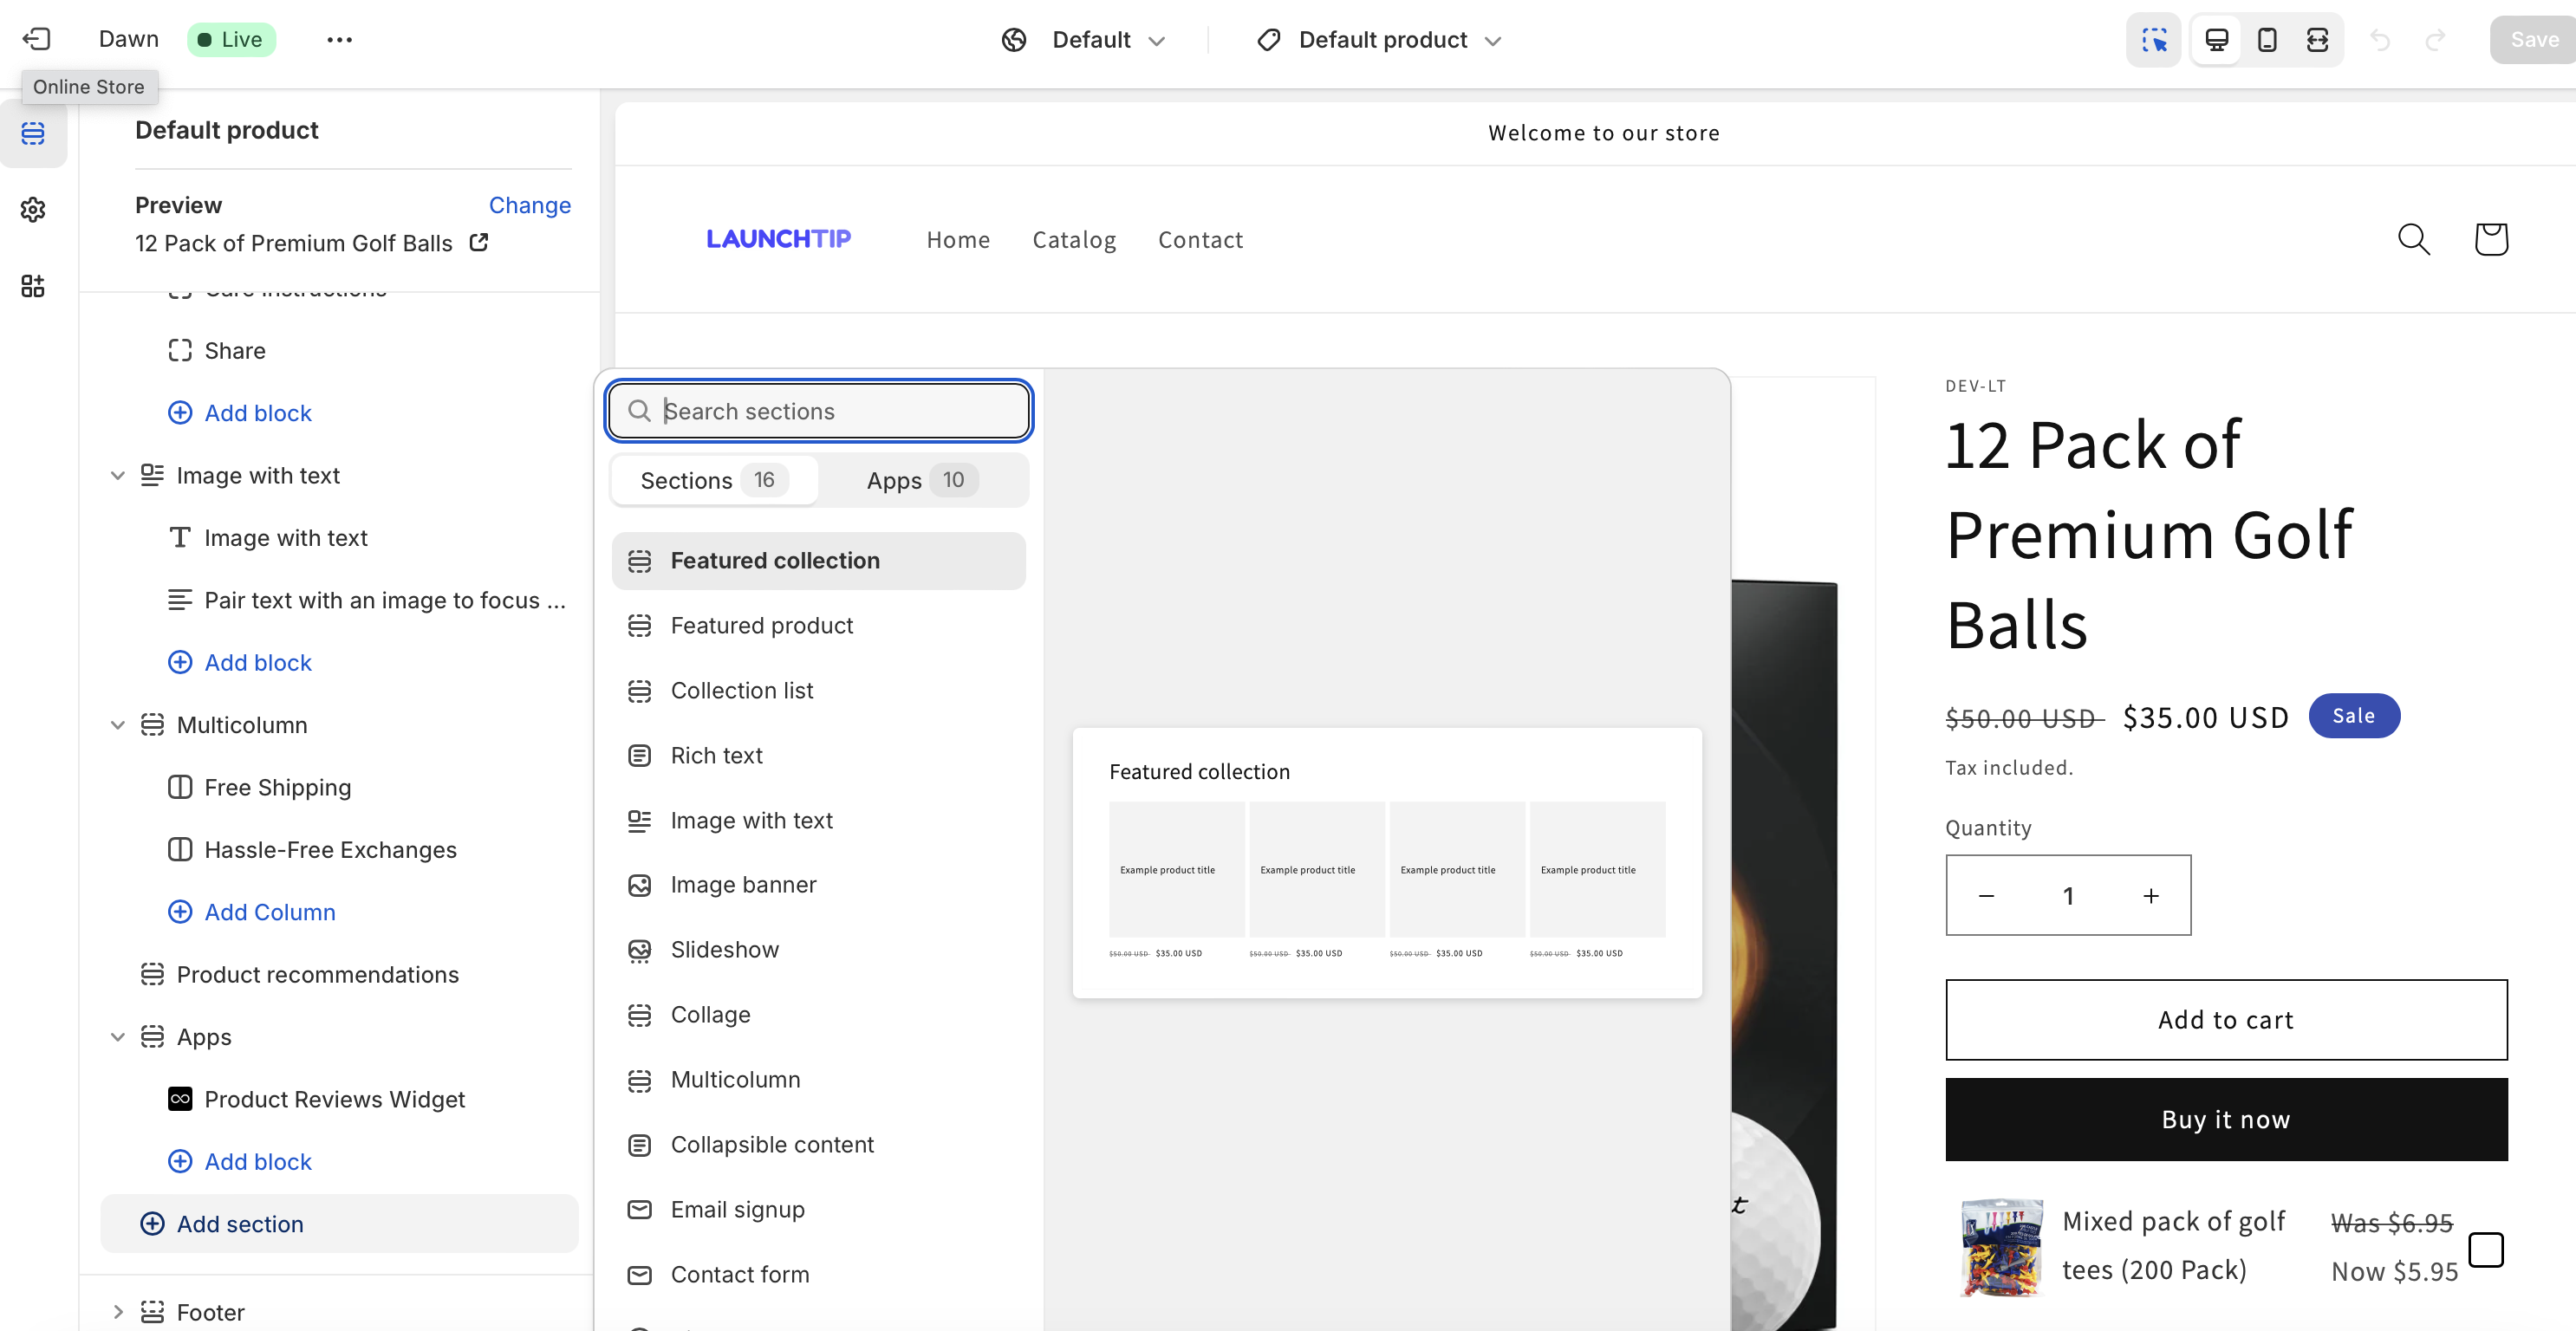This screenshot has height=1331, width=2576.
Task: Switch to fullscreen preview icon
Action: pyautogui.click(x=2317, y=39)
